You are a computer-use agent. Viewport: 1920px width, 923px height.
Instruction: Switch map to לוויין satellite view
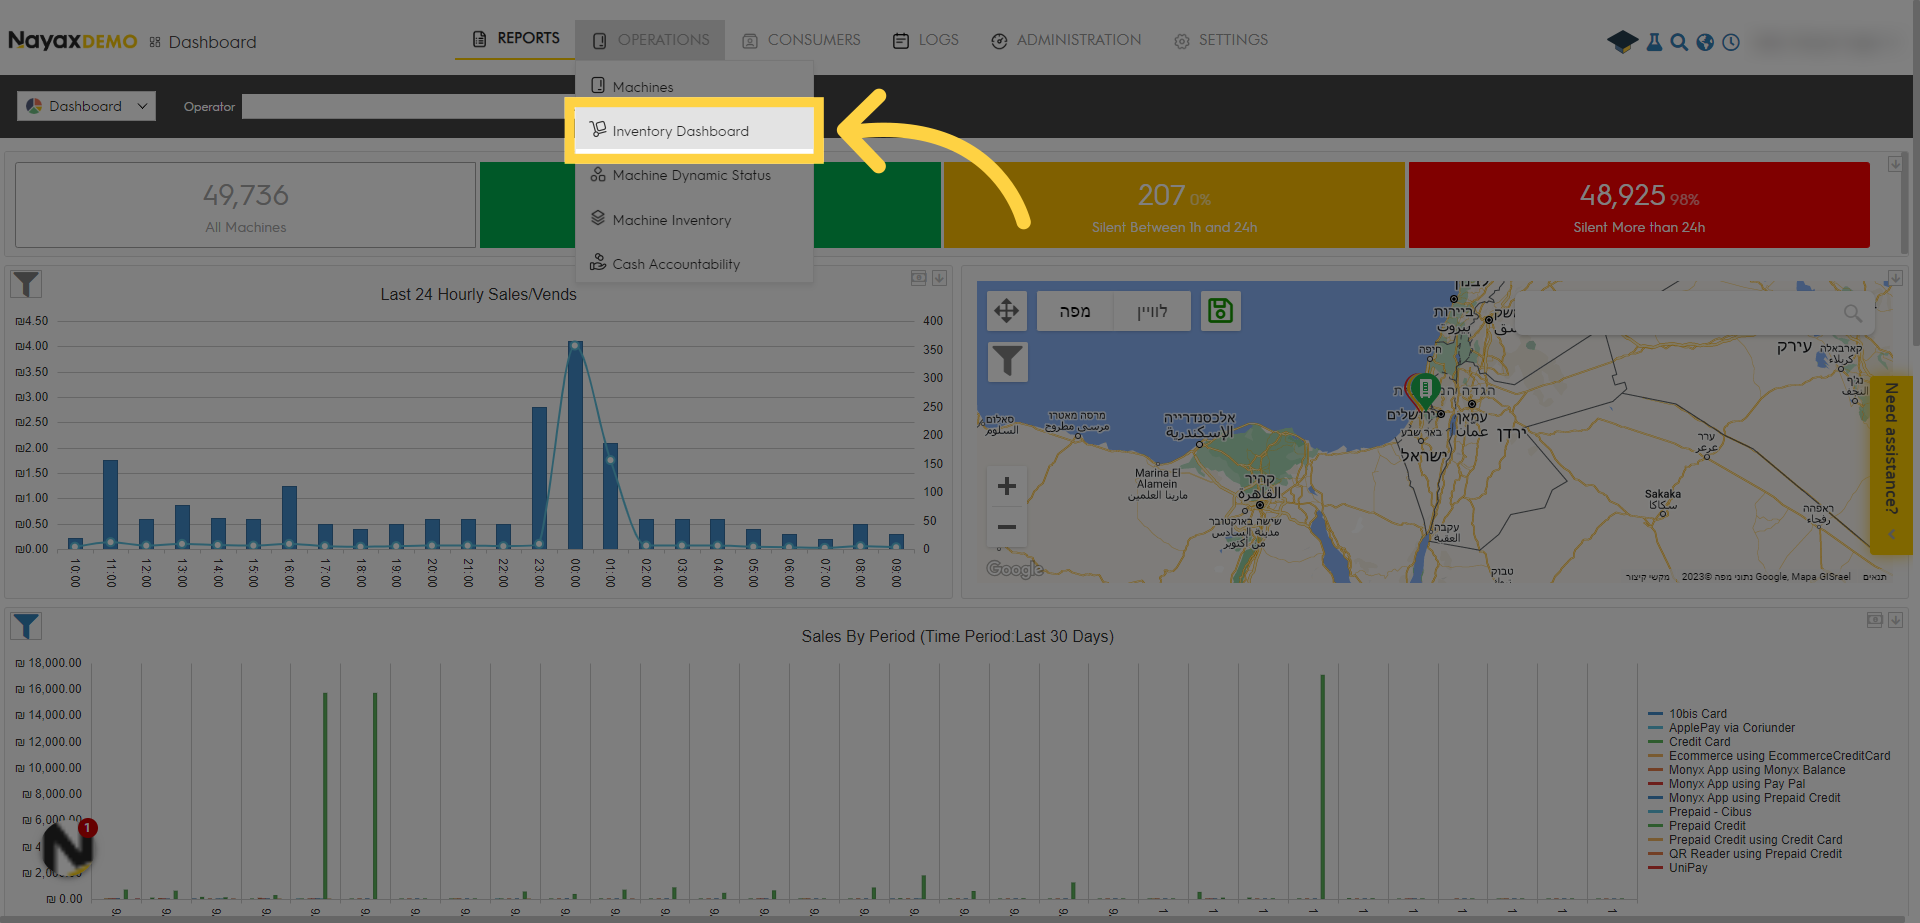(x=1152, y=311)
